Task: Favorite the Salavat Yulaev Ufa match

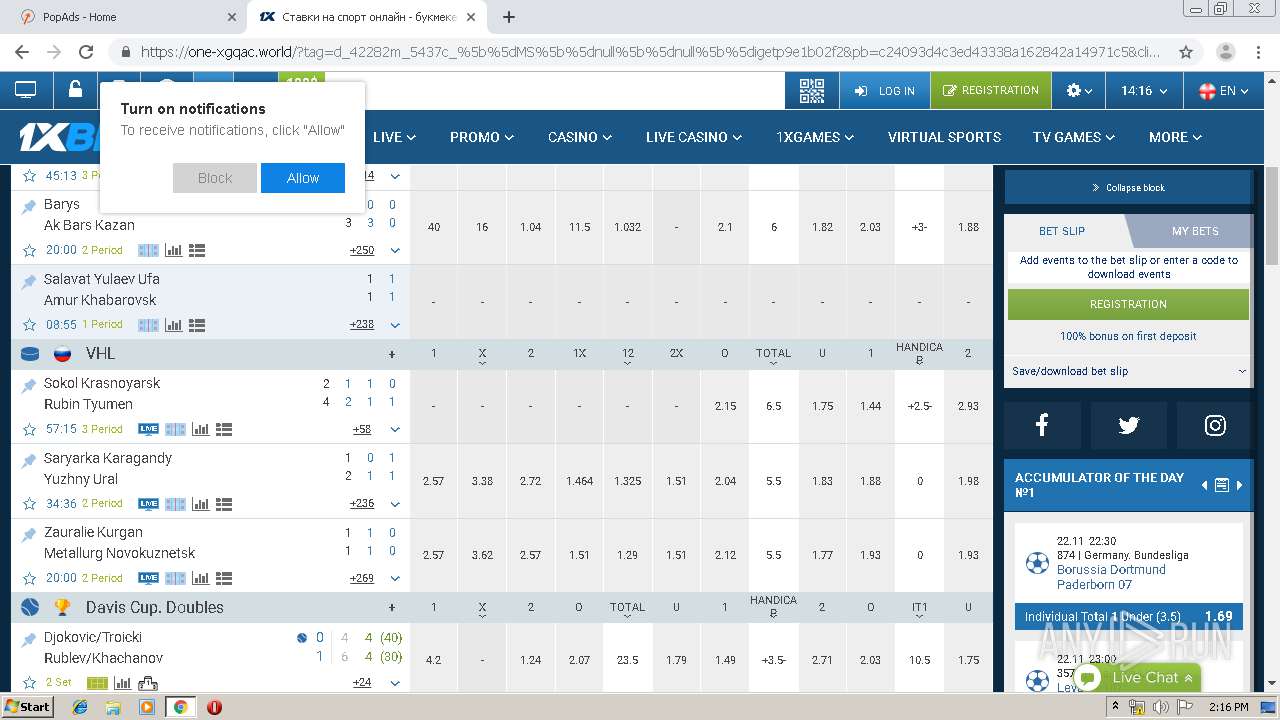Action: pos(29,325)
